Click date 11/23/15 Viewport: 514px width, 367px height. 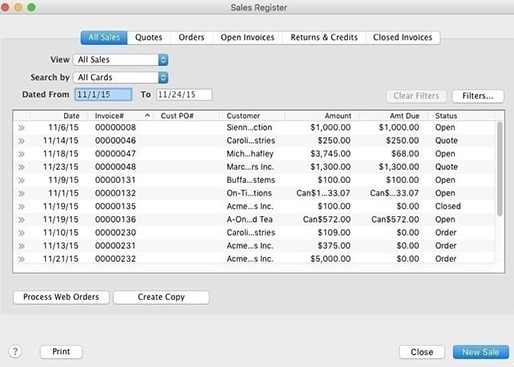click(61, 167)
